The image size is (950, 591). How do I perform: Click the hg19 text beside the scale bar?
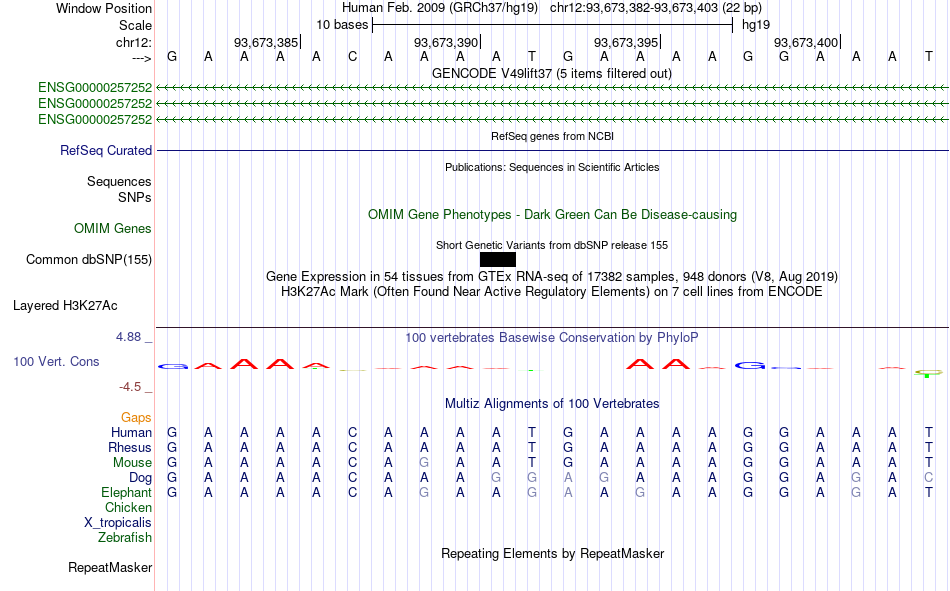pos(756,25)
